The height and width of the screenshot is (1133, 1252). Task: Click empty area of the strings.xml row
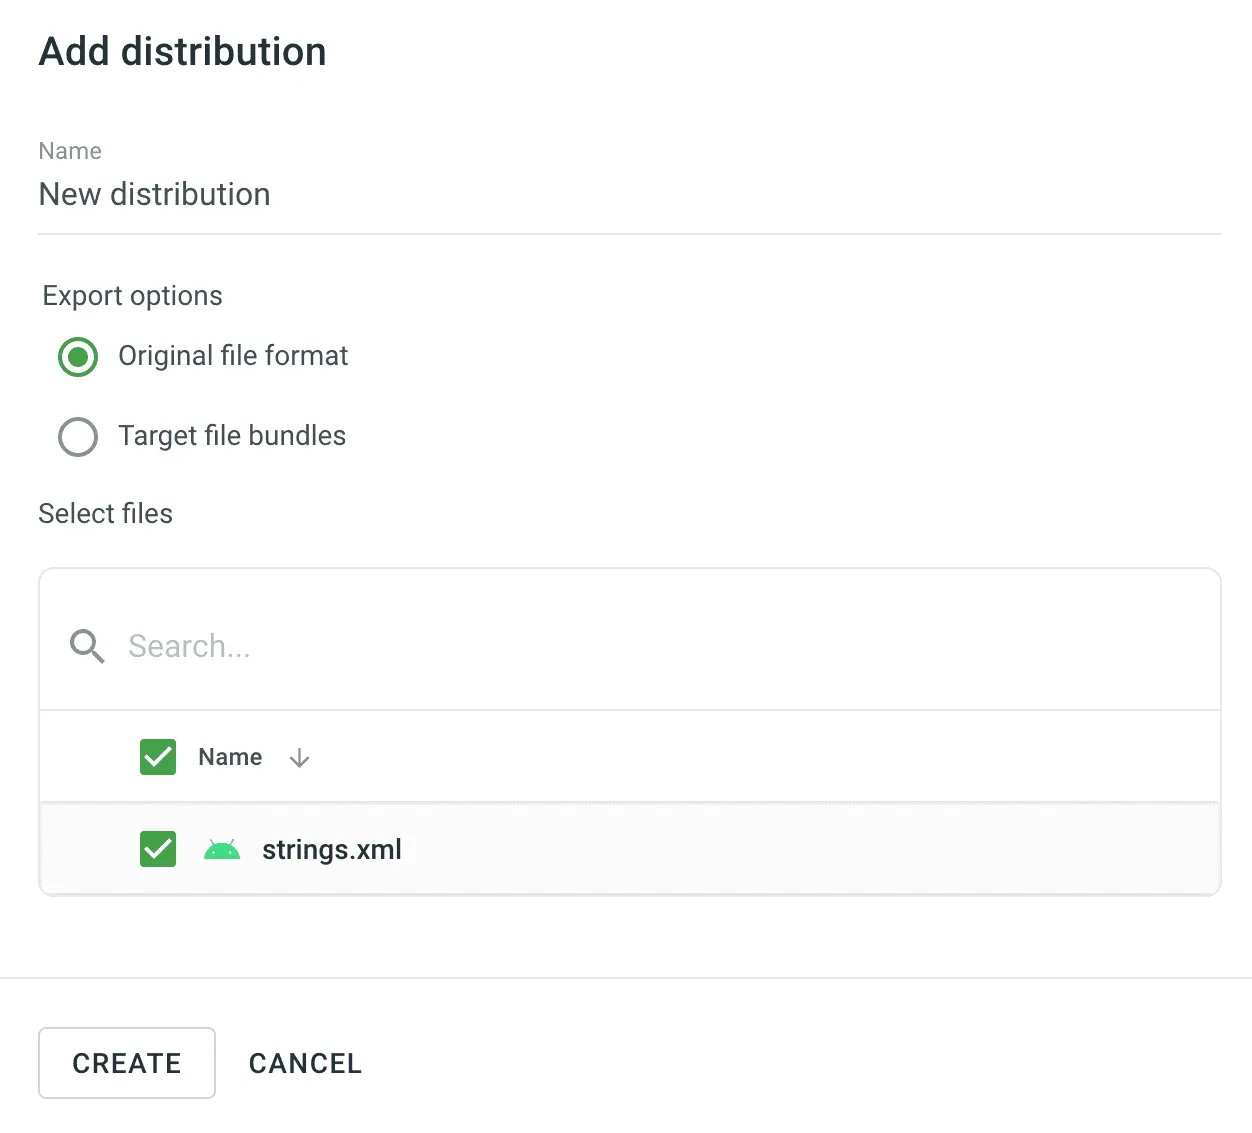[x=800, y=850]
